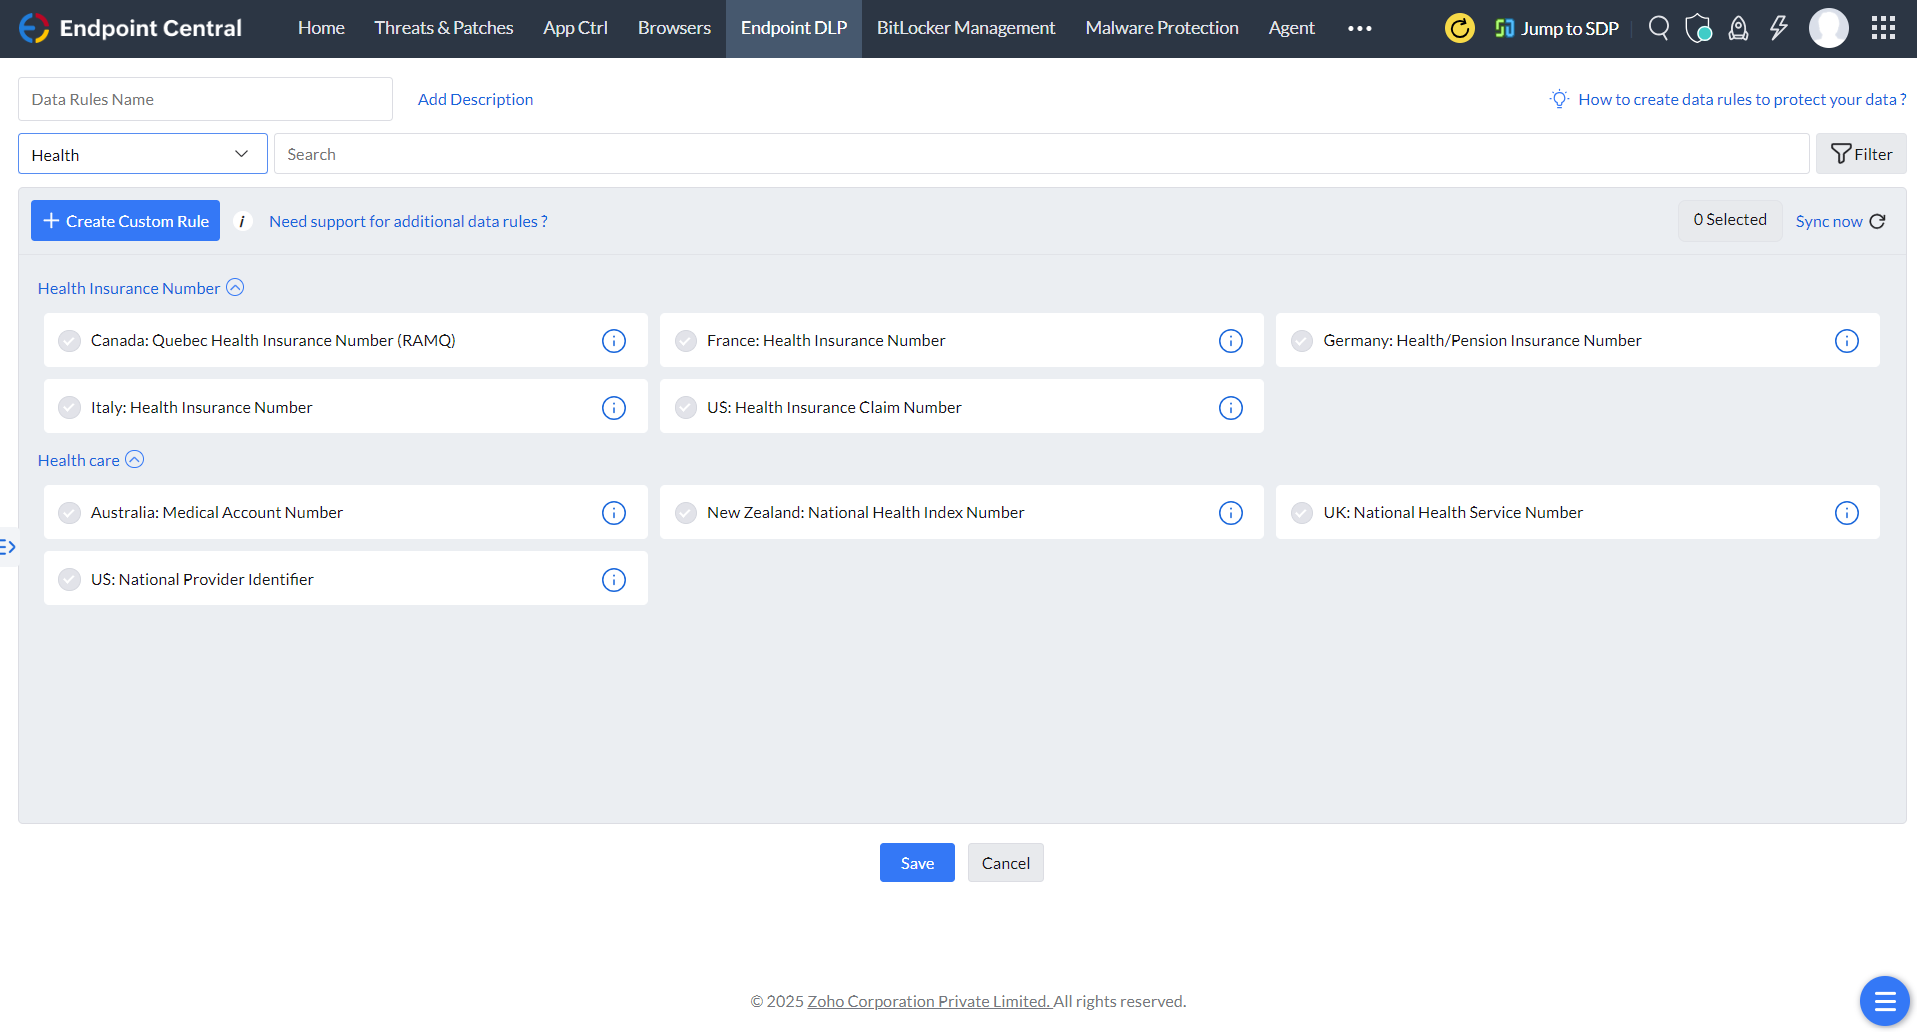Select France Health Insurance Number rule
The height and width of the screenshot is (1032, 1917).
(686, 341)
